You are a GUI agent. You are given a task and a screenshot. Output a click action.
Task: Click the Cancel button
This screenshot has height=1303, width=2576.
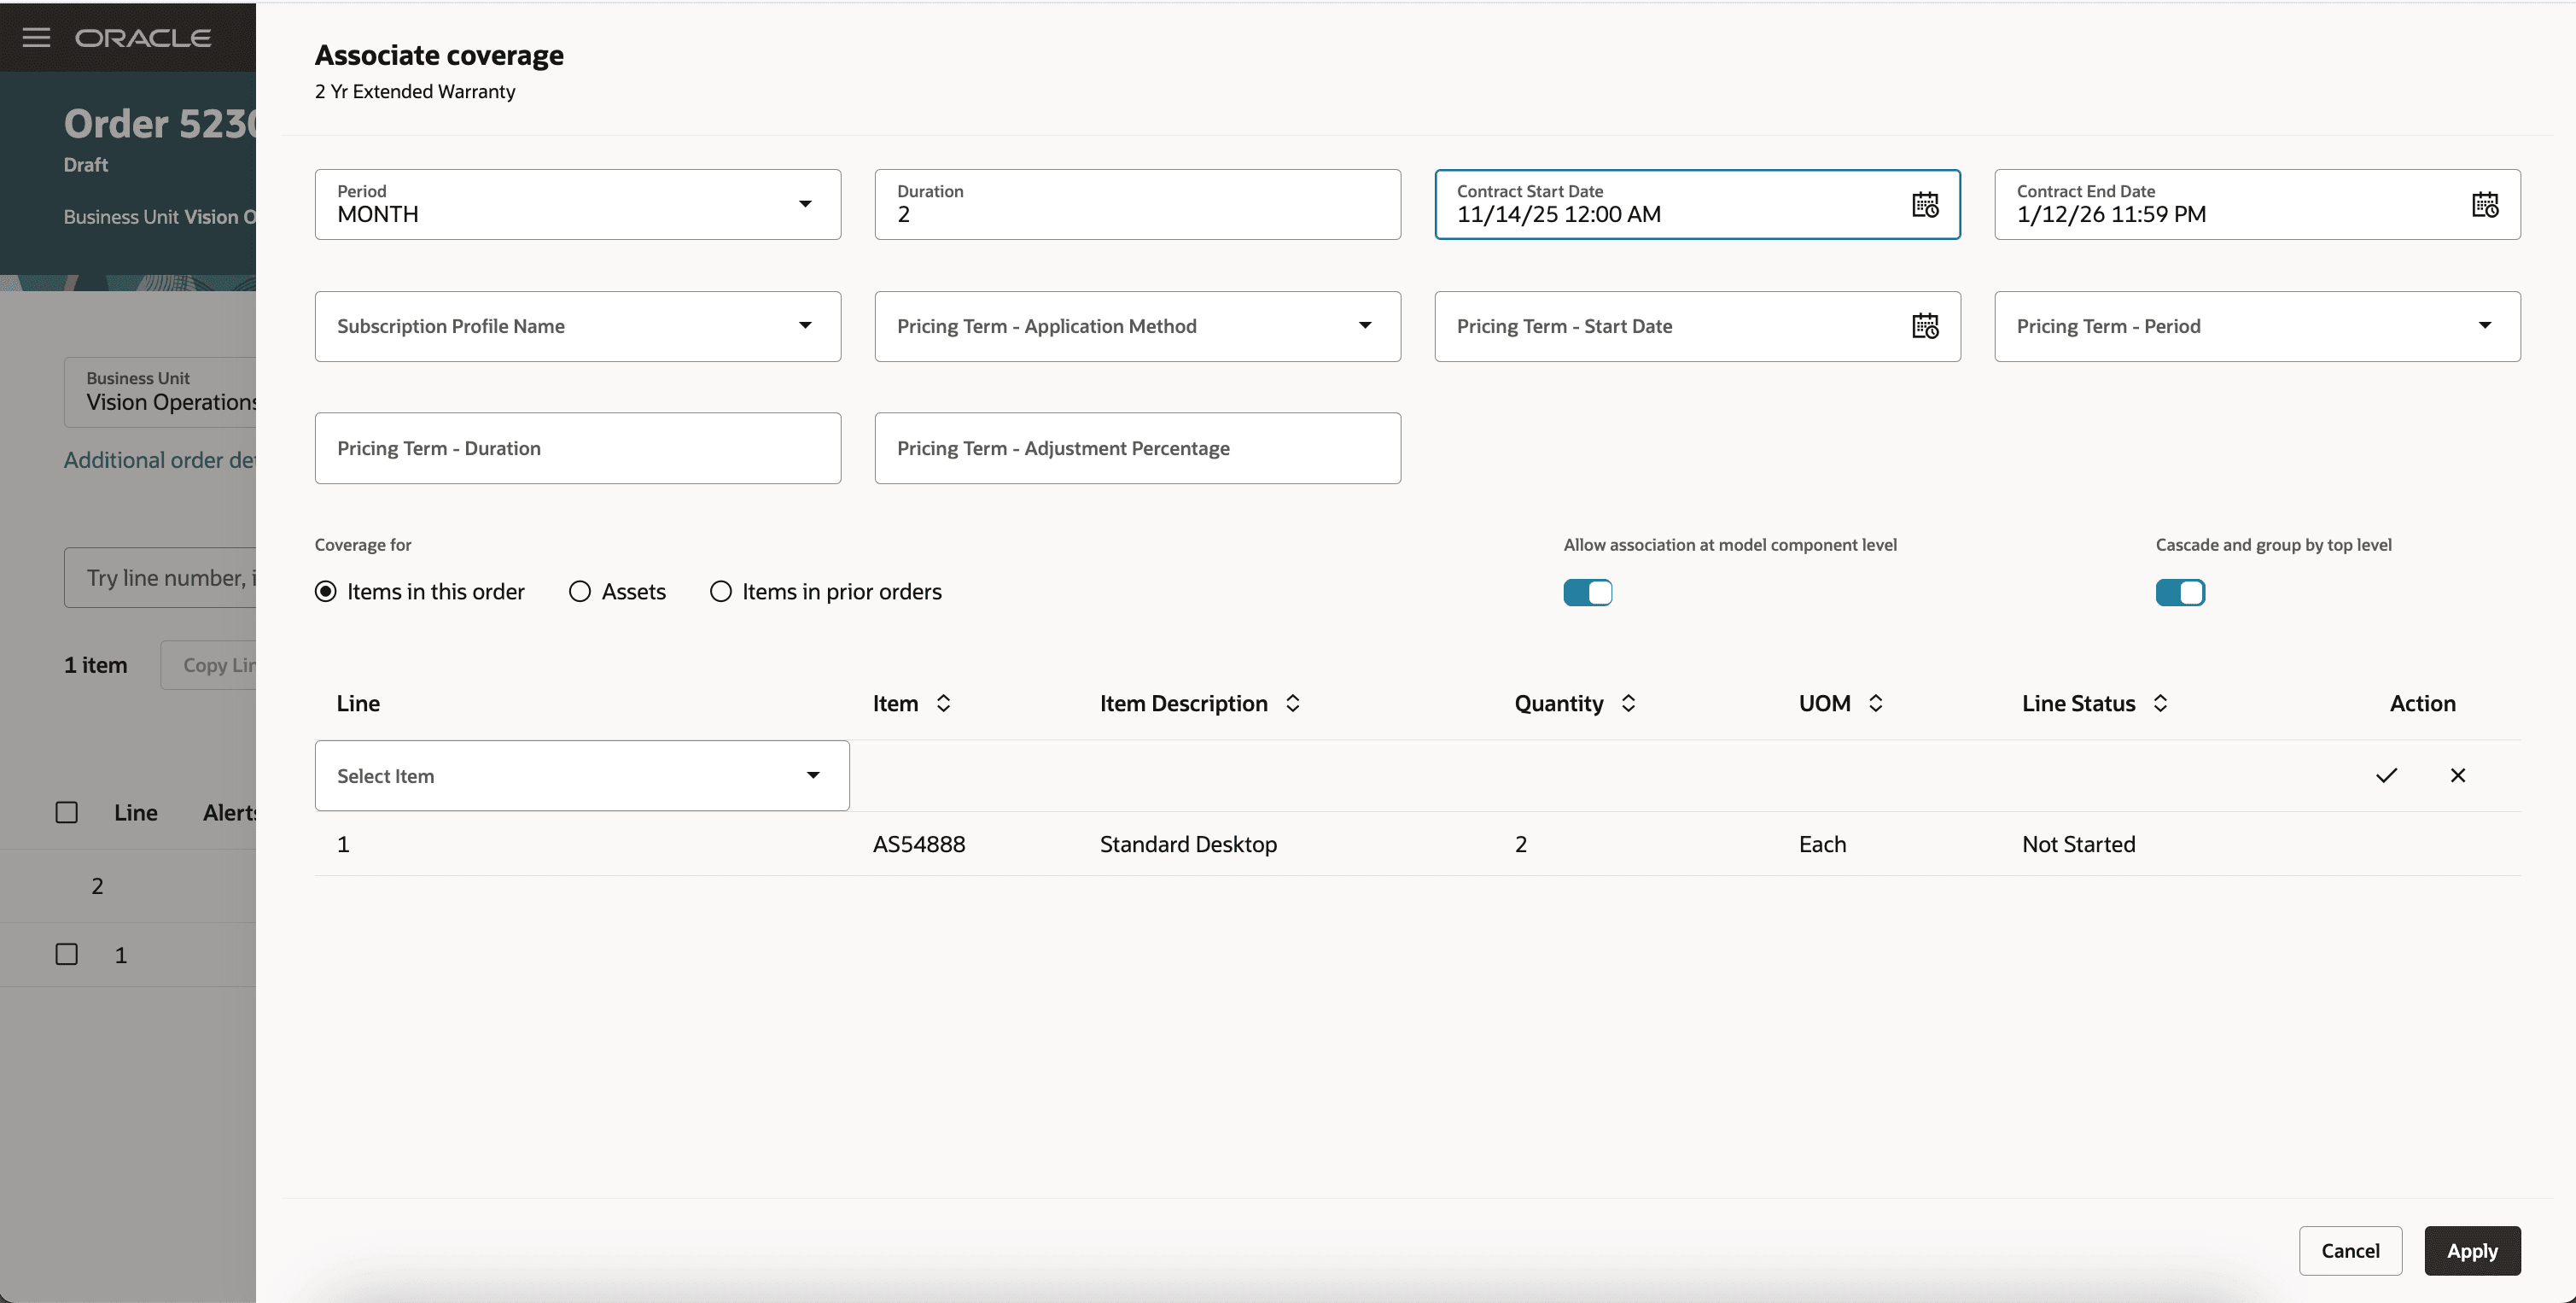pos(2349,1250)
